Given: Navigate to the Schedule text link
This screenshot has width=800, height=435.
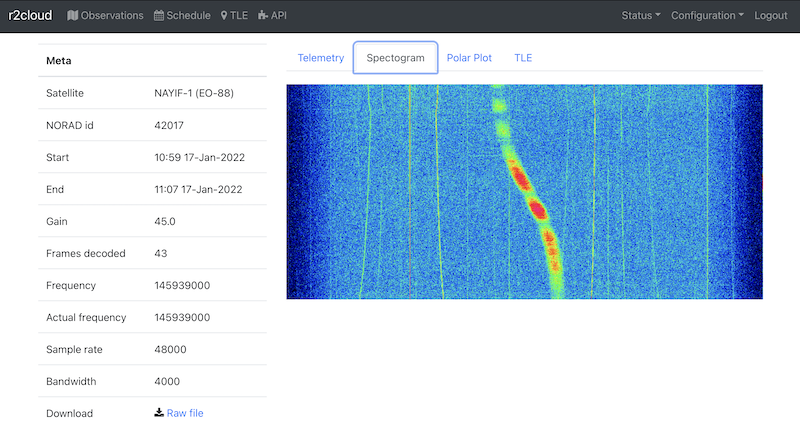Looking at the screenshot, I should [x=189, y=16].
